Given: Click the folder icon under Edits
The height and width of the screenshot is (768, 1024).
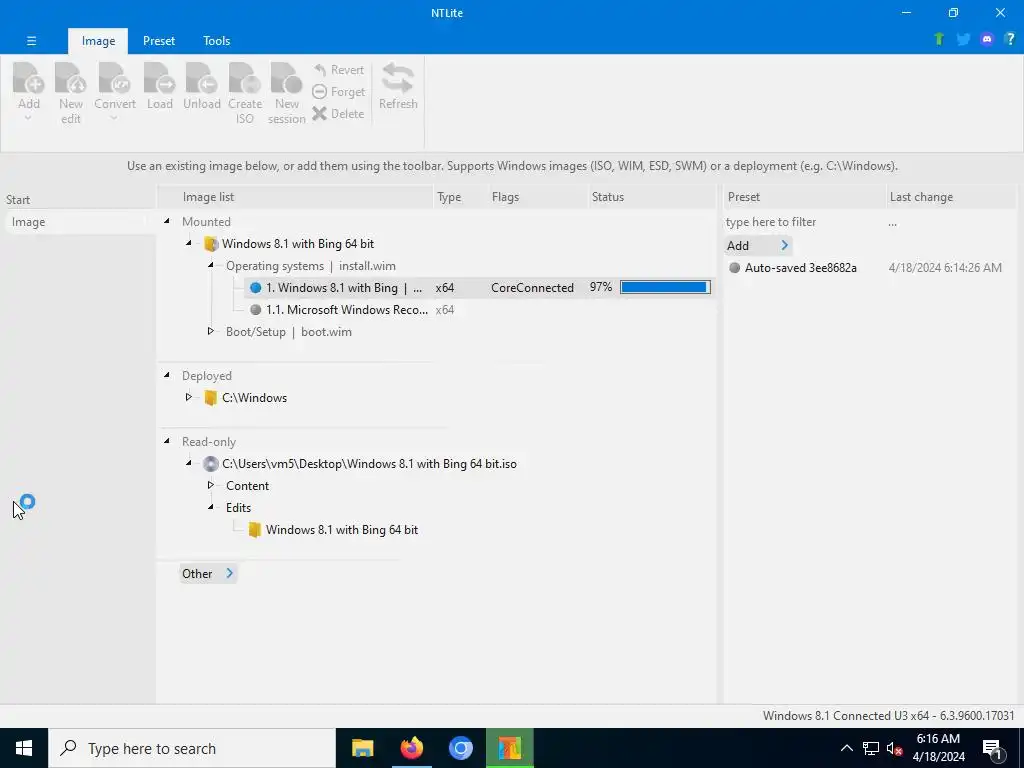Looking at the screenshot, I should point(255,530).
